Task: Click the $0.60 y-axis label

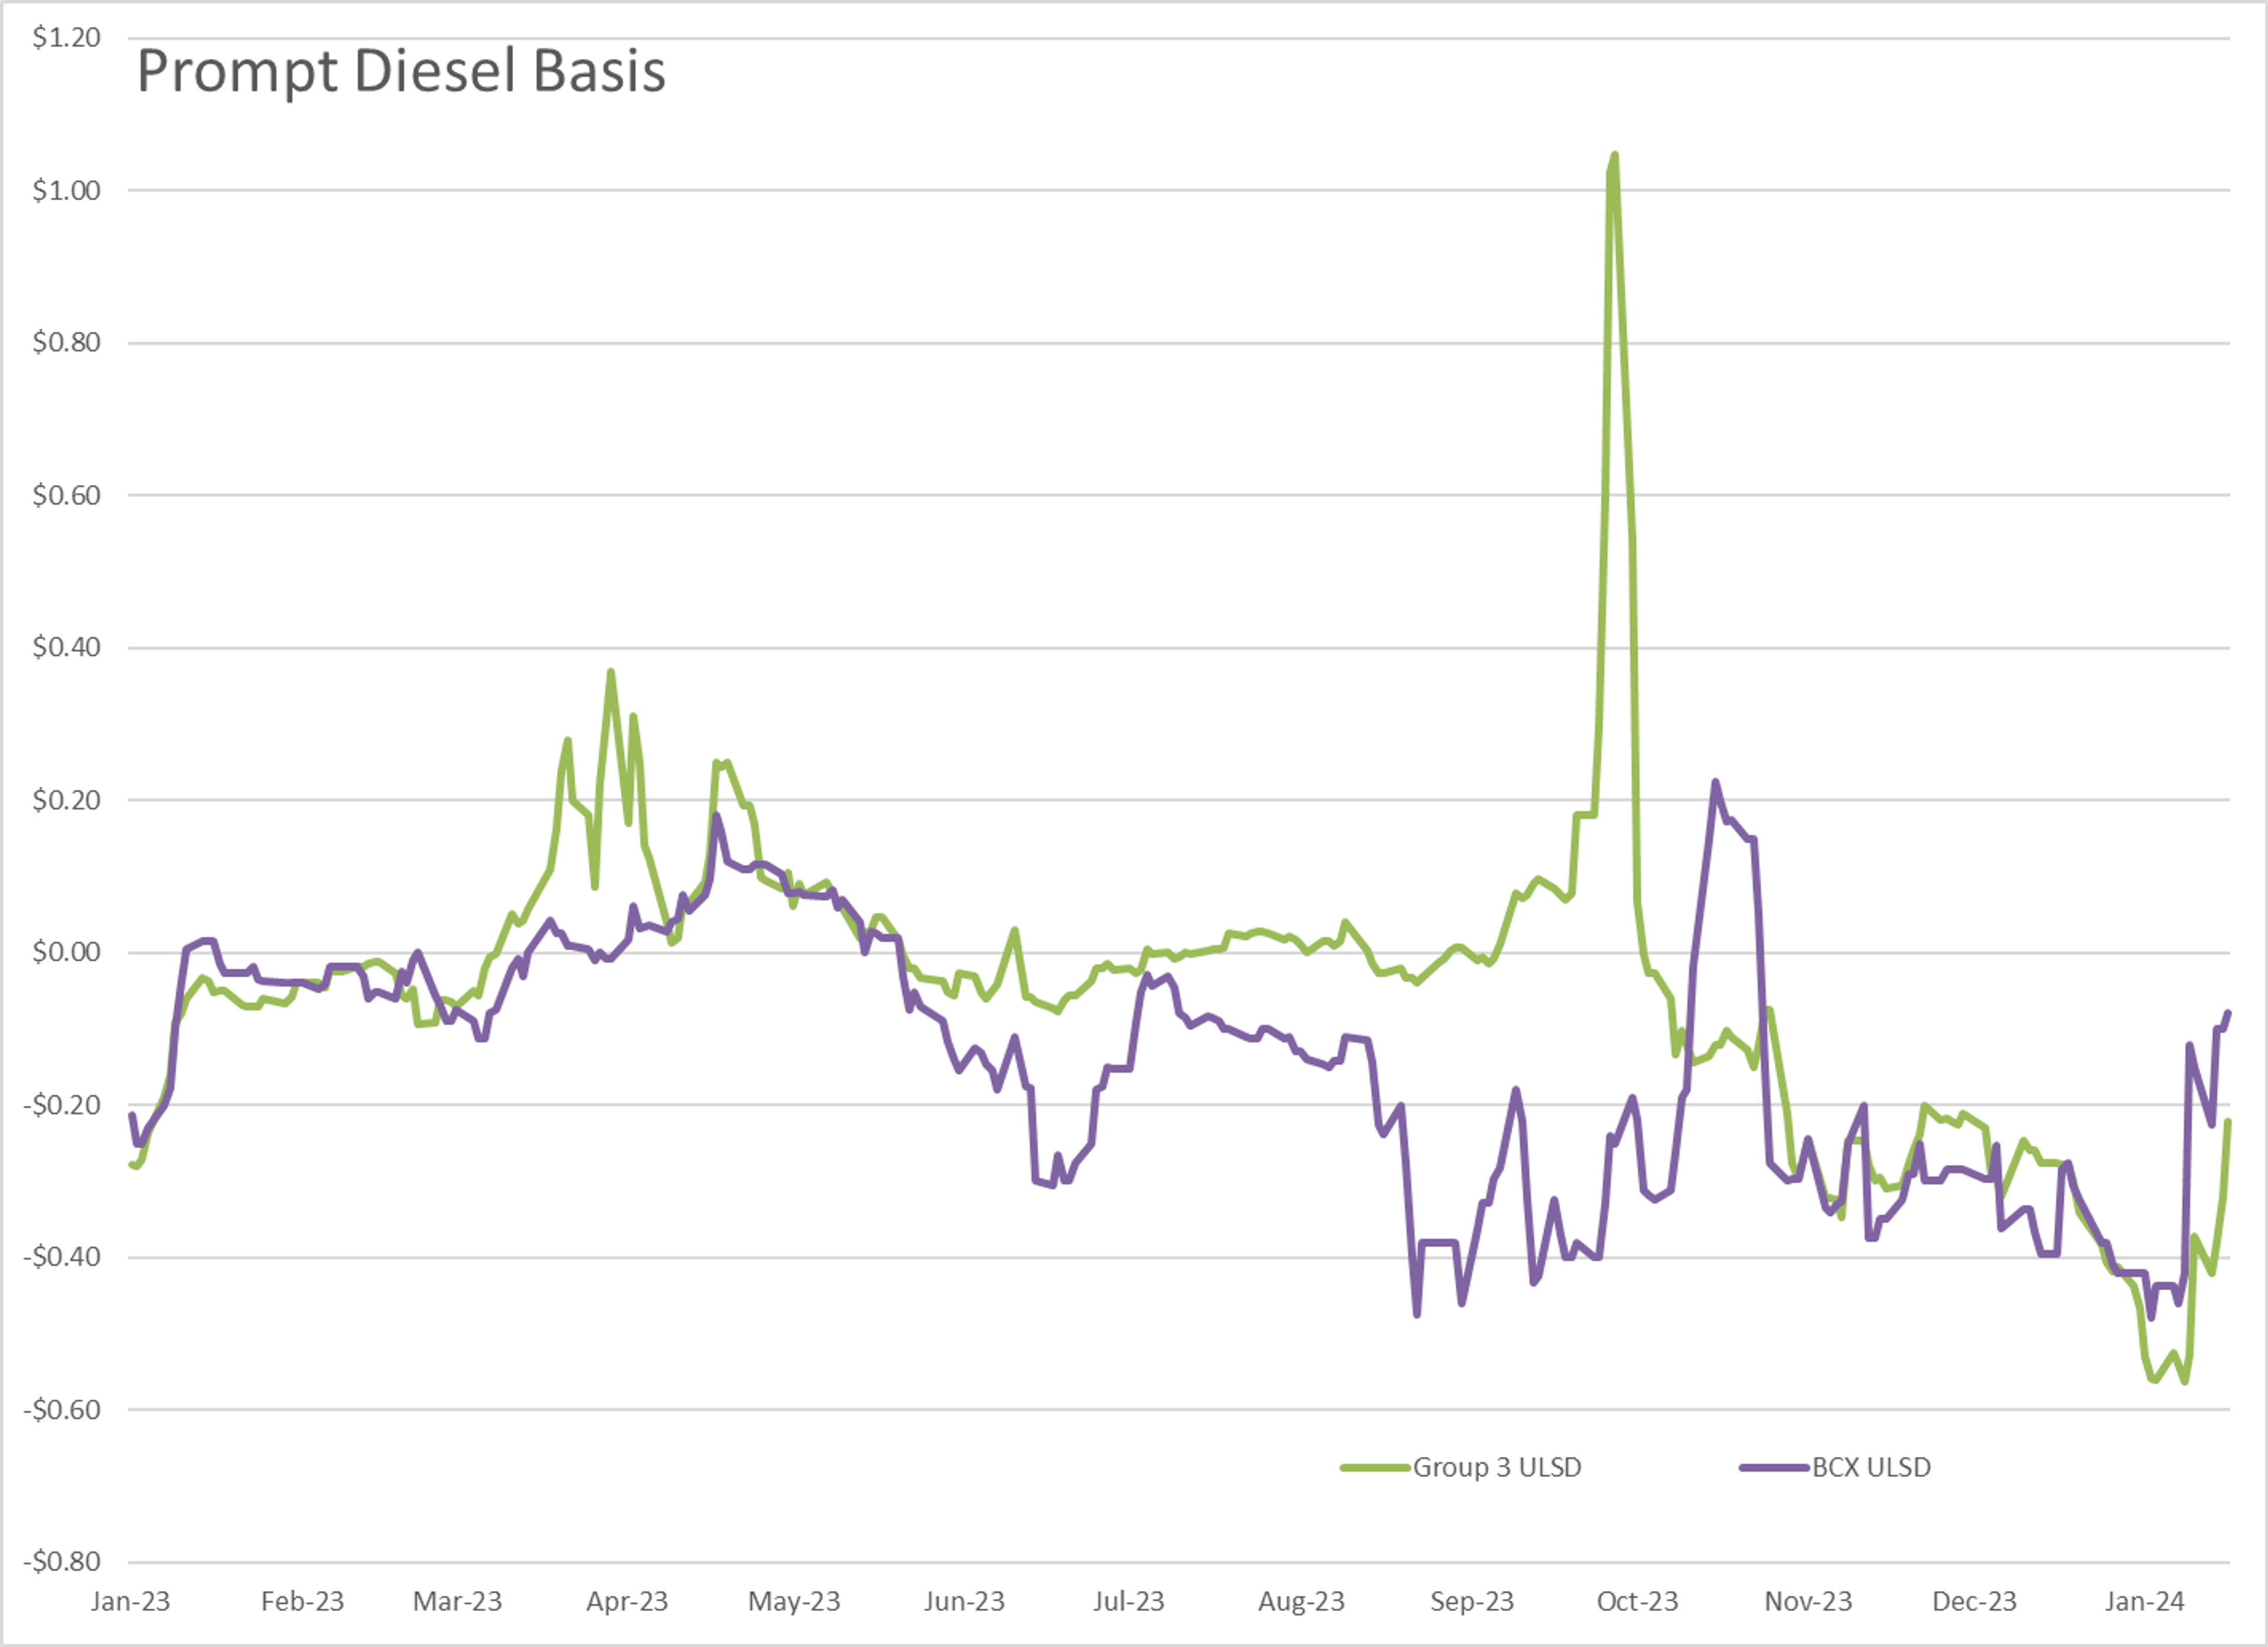Action: coord(66,495)
